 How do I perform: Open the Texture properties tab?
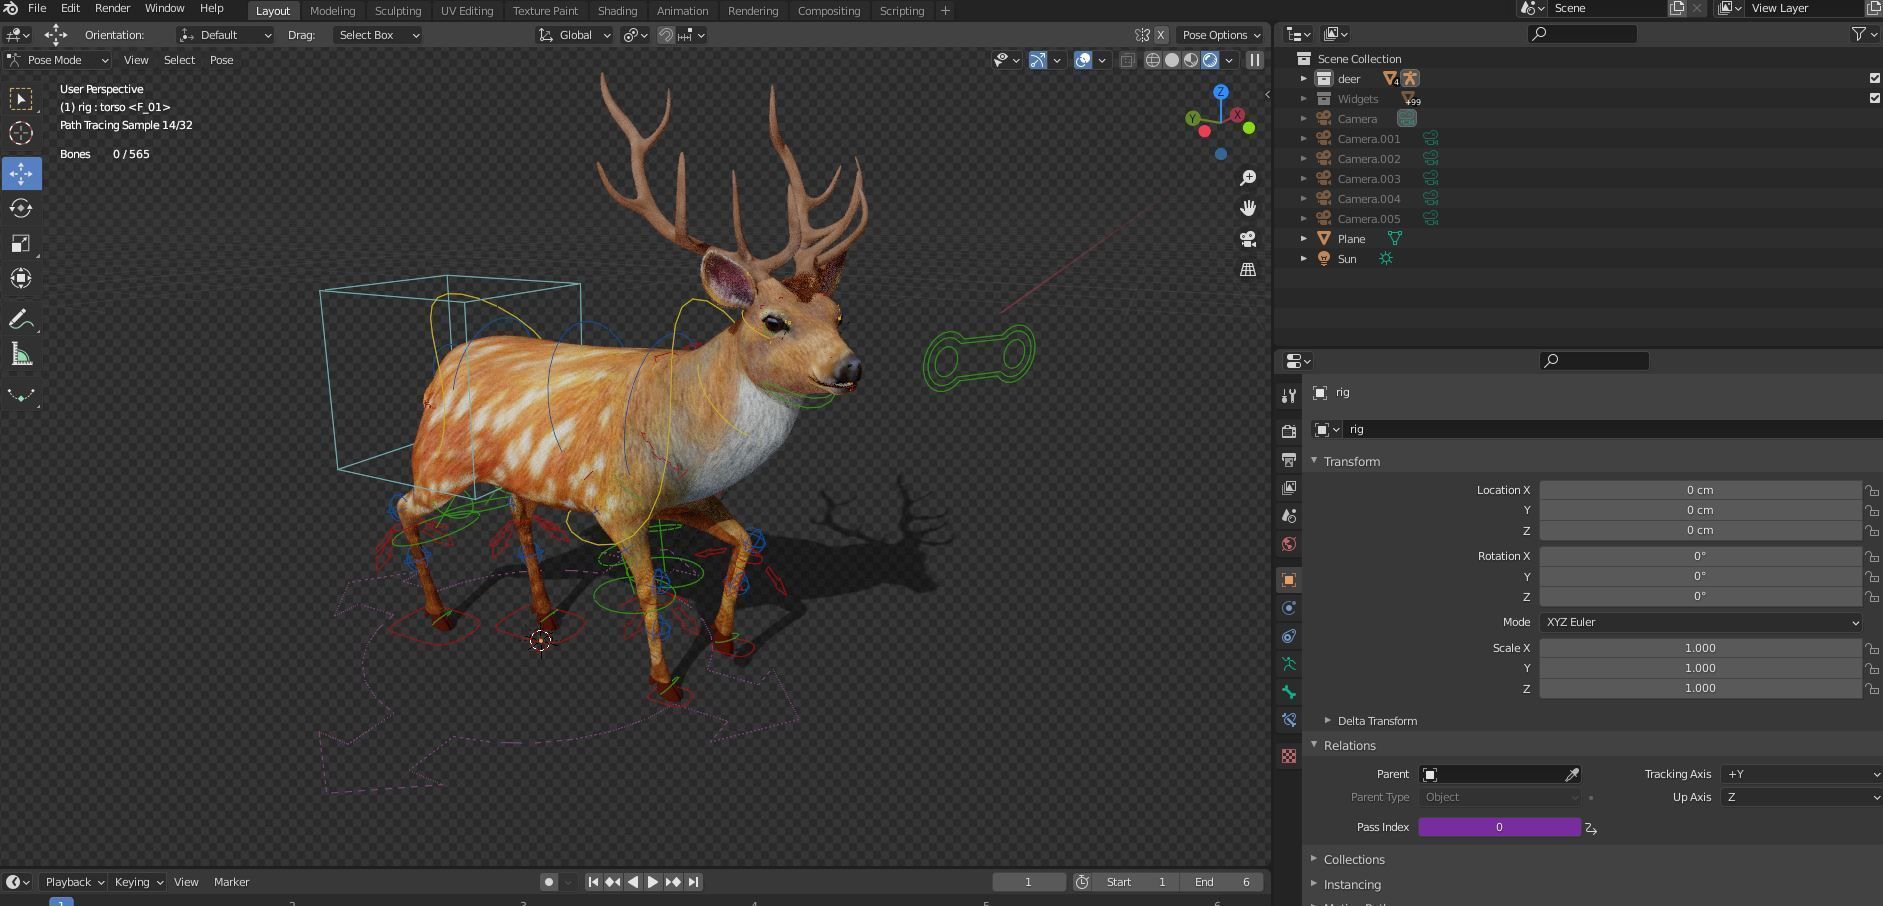pos(1289,756)
